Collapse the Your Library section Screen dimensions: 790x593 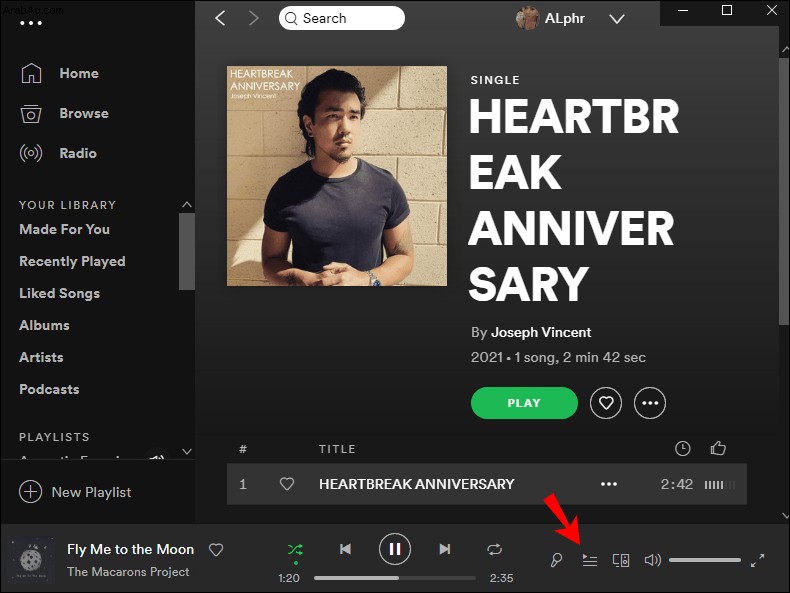tap(187, 205)
